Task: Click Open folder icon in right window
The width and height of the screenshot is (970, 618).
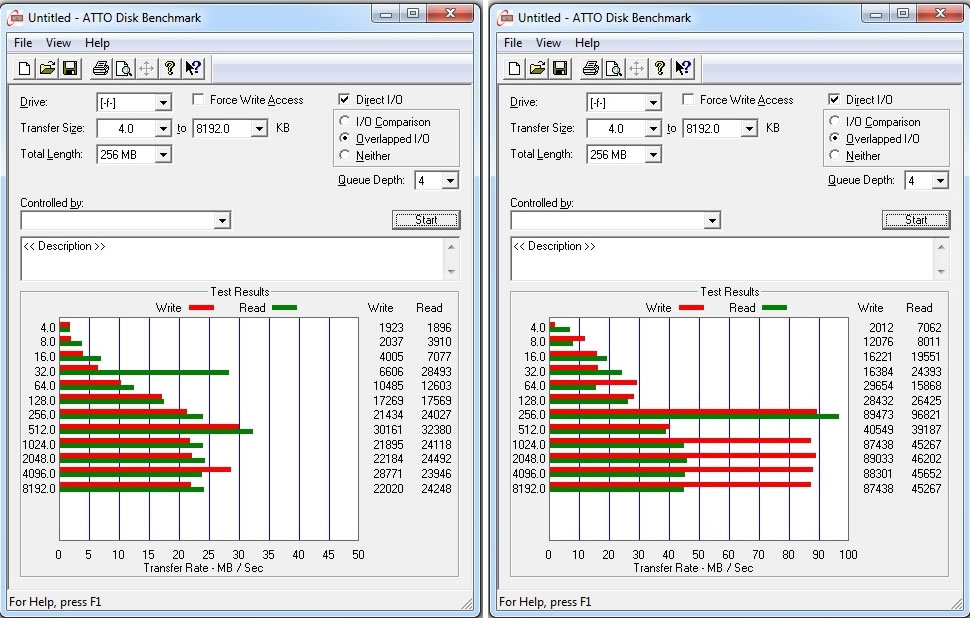Action: coord(537,68)
